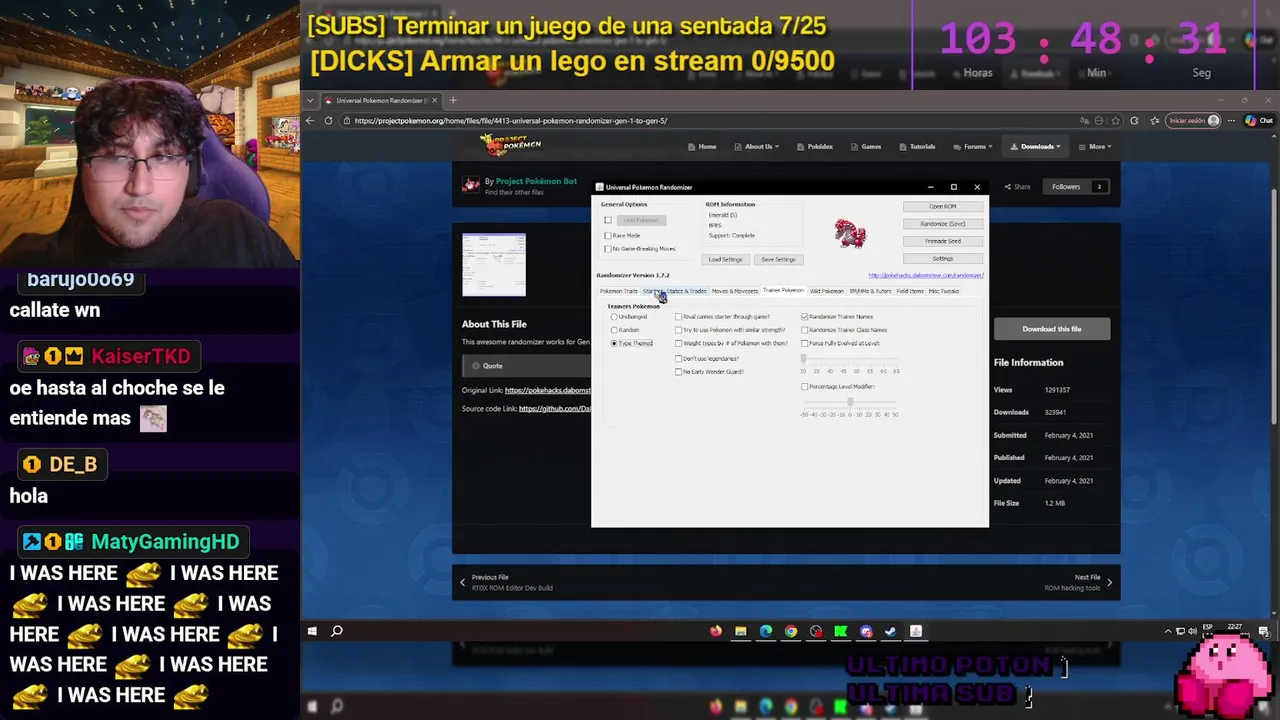1280x720 pixels.
Task: Click the Followers button
Action: click(x=1078, y=187)
